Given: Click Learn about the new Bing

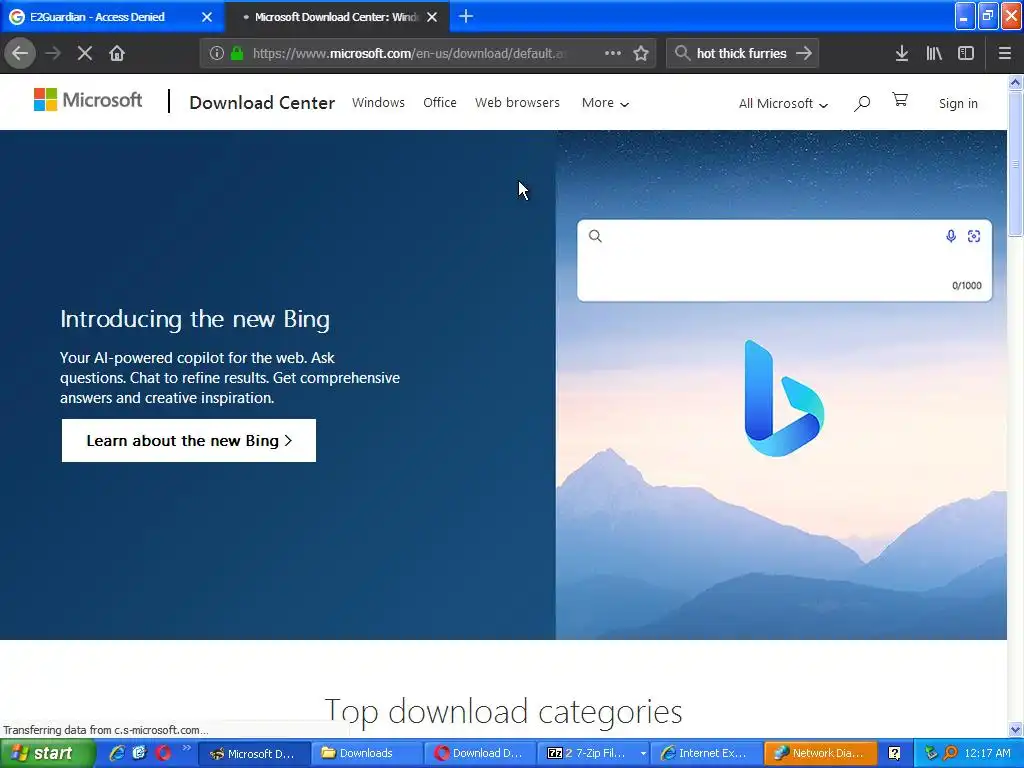Looking at the screenshot, I should click(x=189, y=441).
